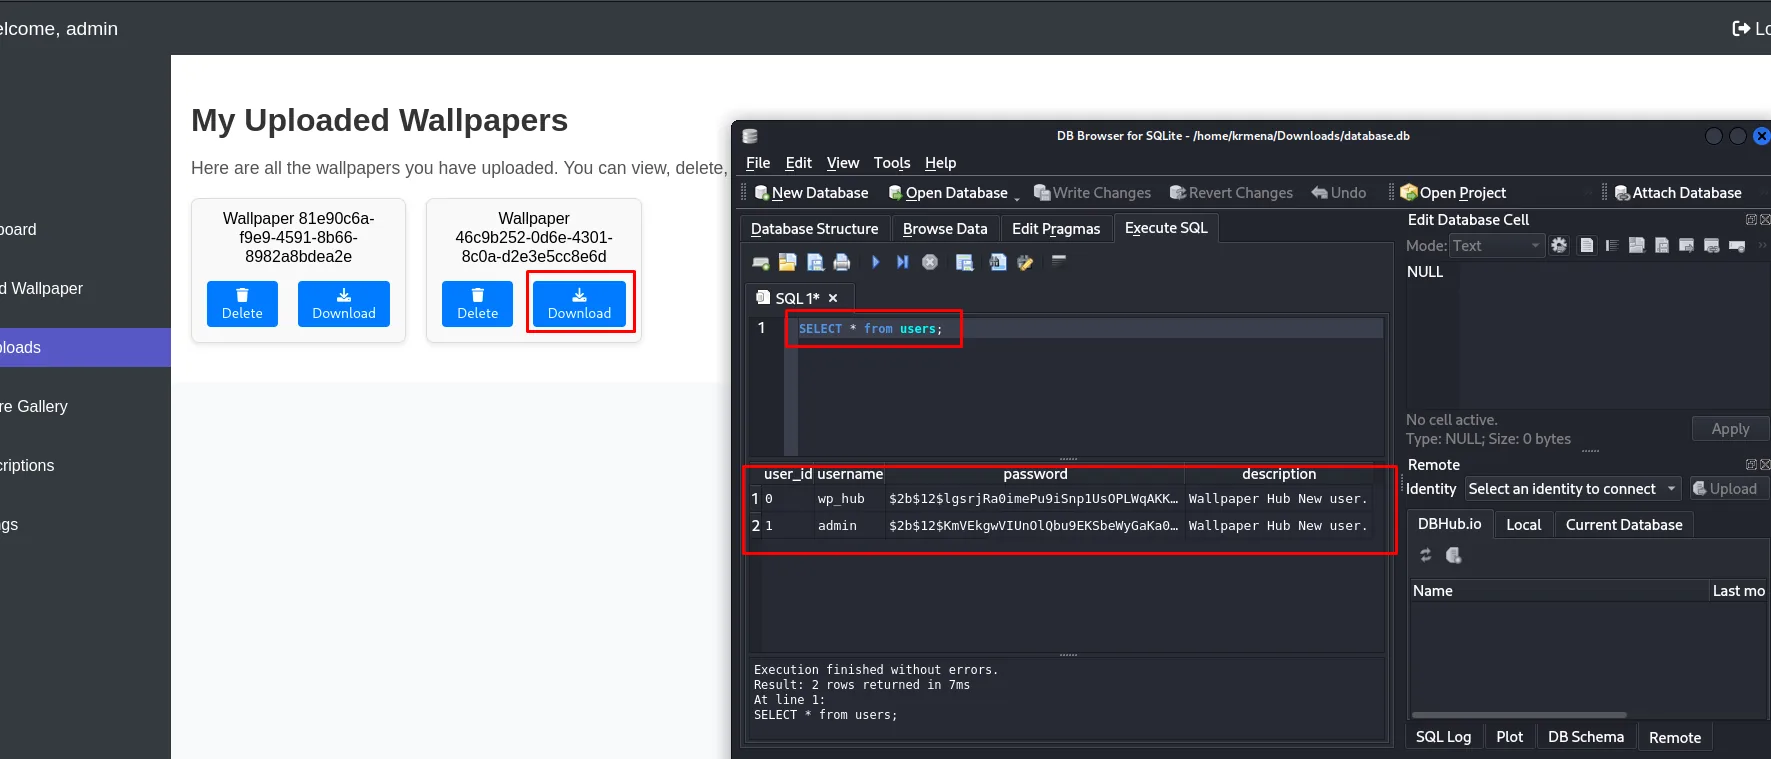Open the Edit menu
1771x759 pixels.
(x=798, y=163)
